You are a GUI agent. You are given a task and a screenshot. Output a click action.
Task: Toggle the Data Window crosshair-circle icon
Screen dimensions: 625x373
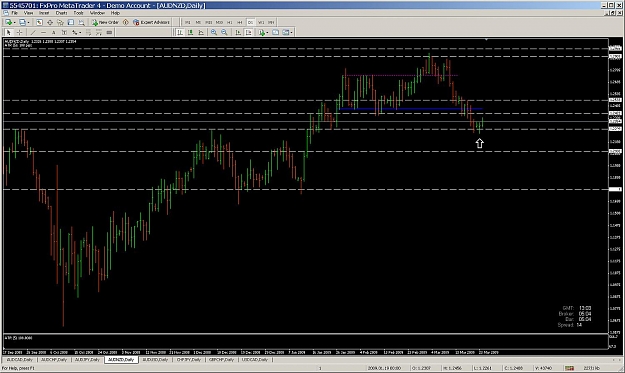click(x=50, y=22)
